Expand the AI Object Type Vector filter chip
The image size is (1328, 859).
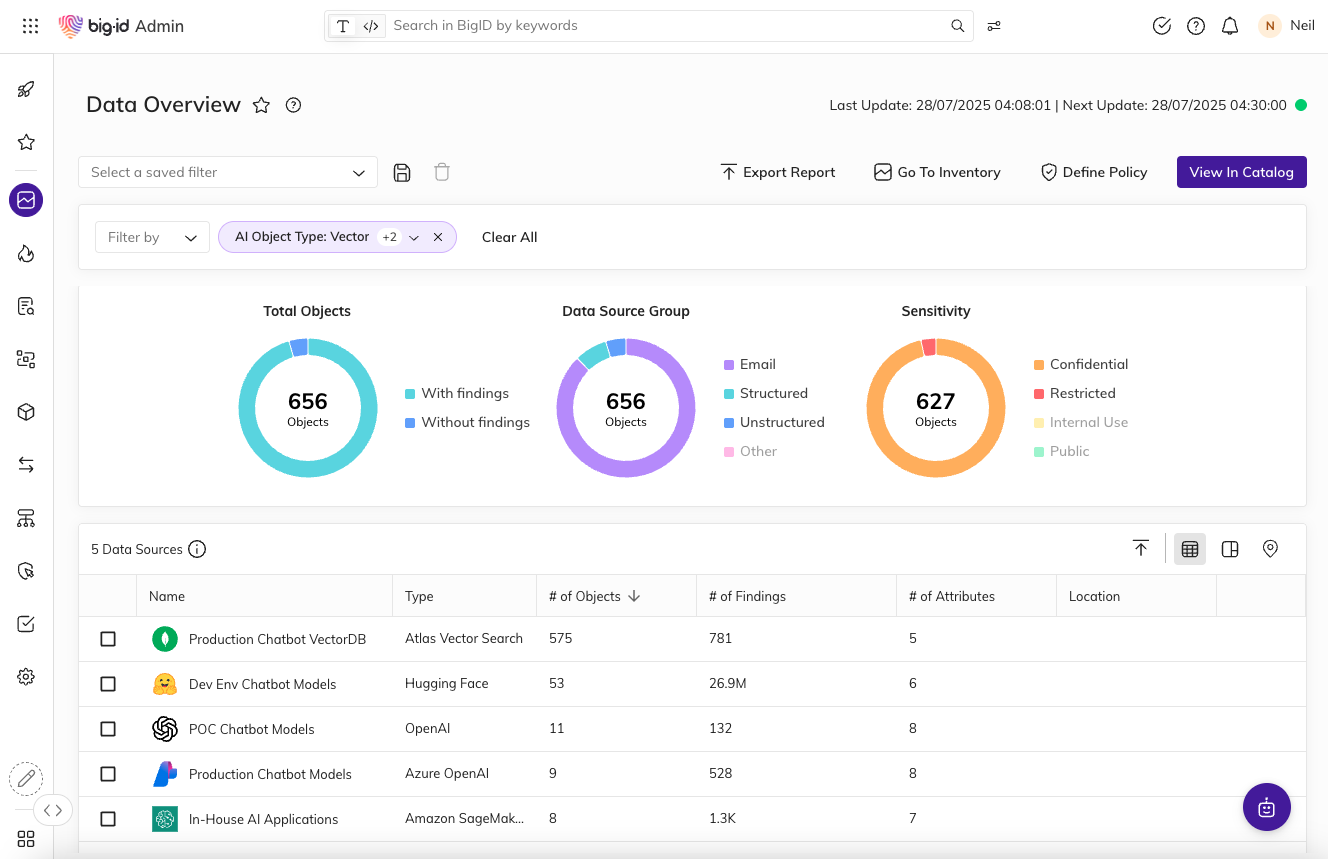(x=414, y=237)
